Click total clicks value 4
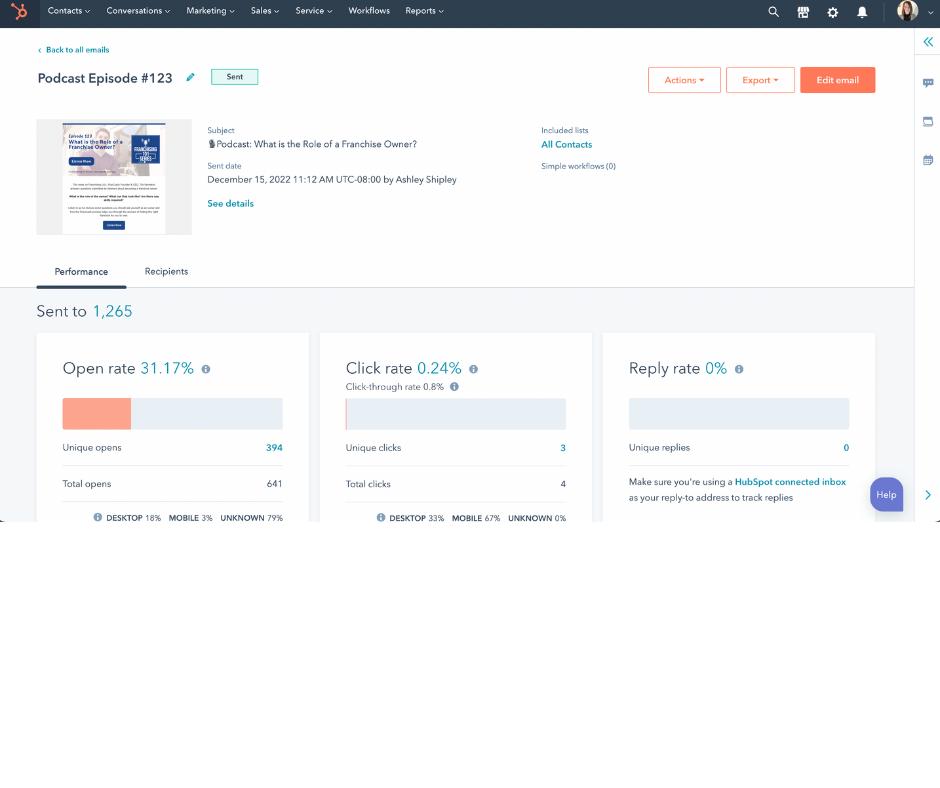This screenshot has height=788, width=940. tap(563, 484)
